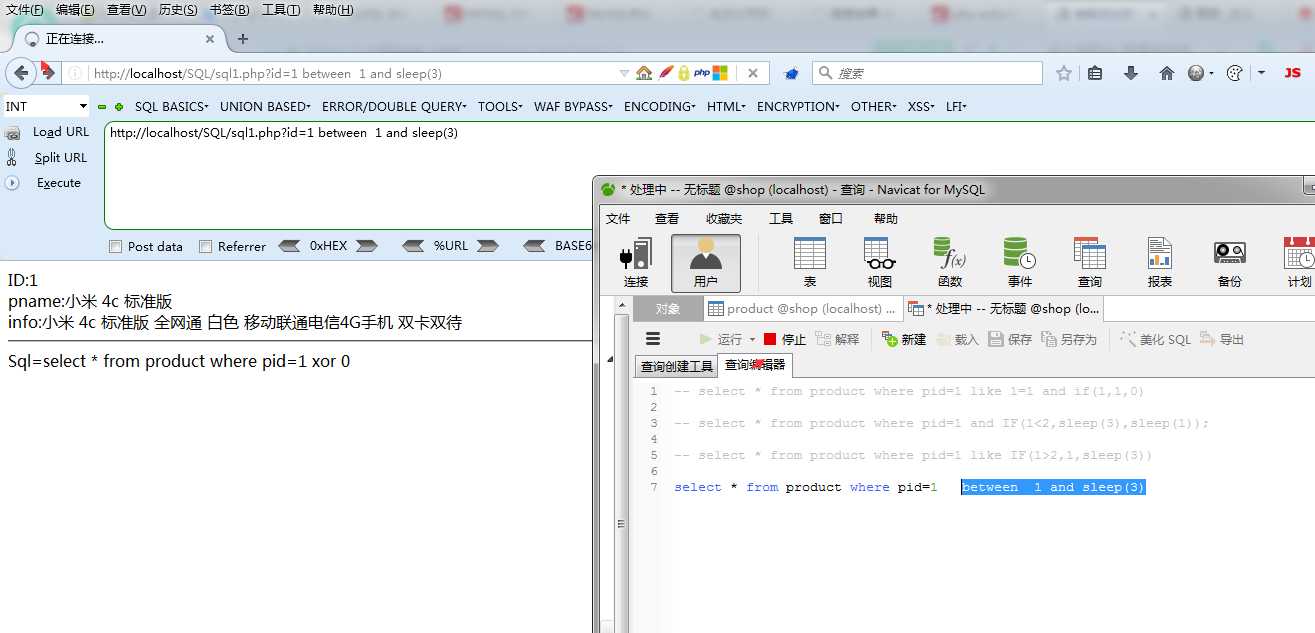Open the Firefox downloads arrow icon

1131,73
